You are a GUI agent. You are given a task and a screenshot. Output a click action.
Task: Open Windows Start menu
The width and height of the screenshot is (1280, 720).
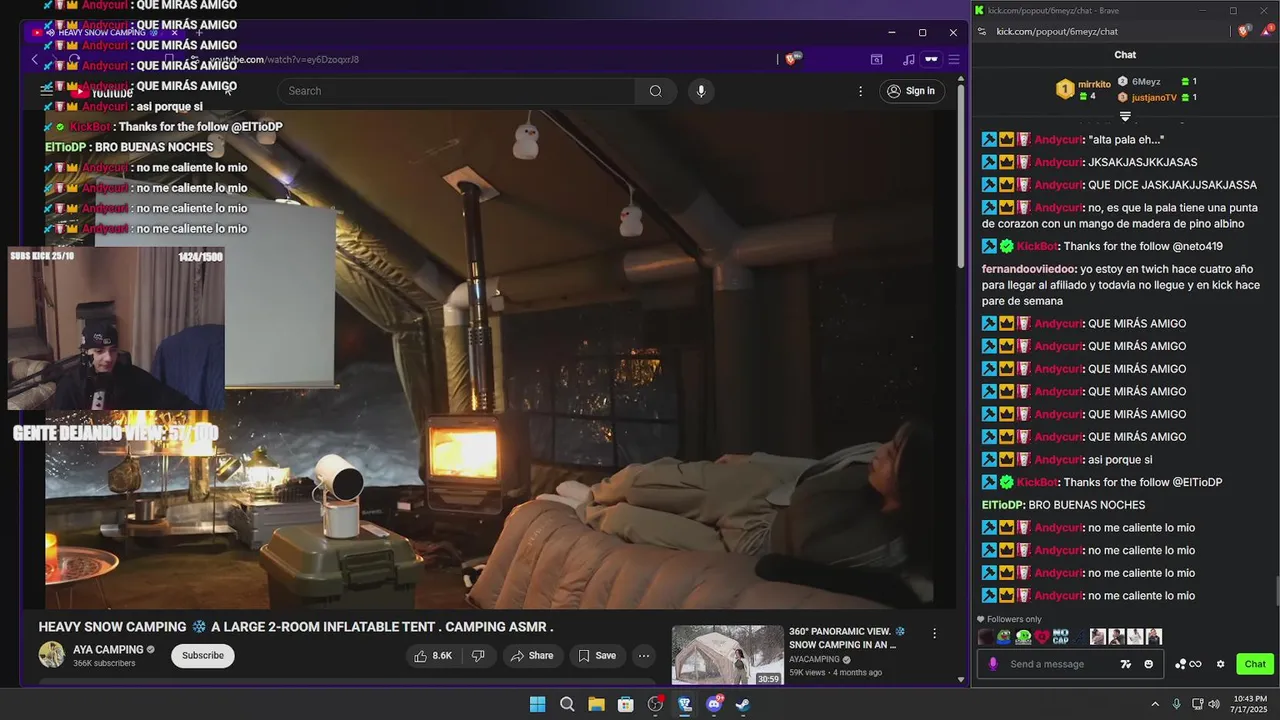coord(537,704)
